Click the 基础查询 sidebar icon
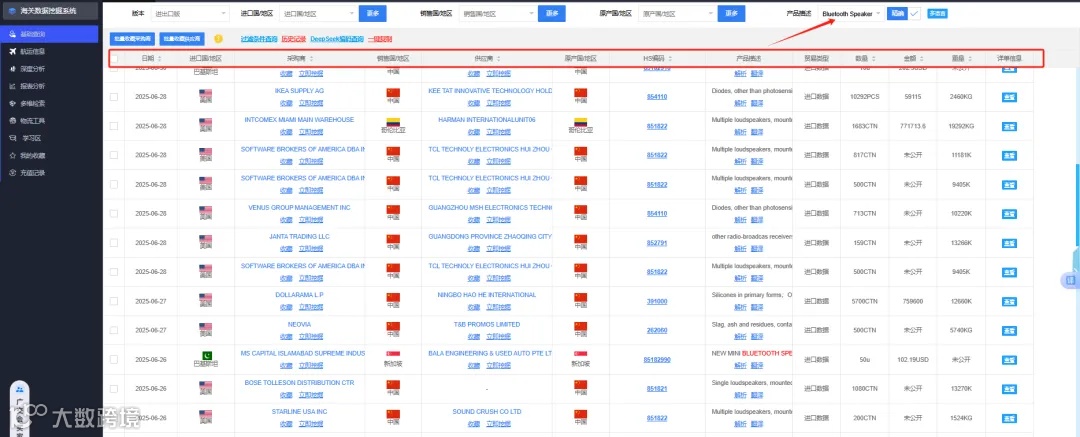Viewport: 1080px width, 437px height. (x=12, y=34)
